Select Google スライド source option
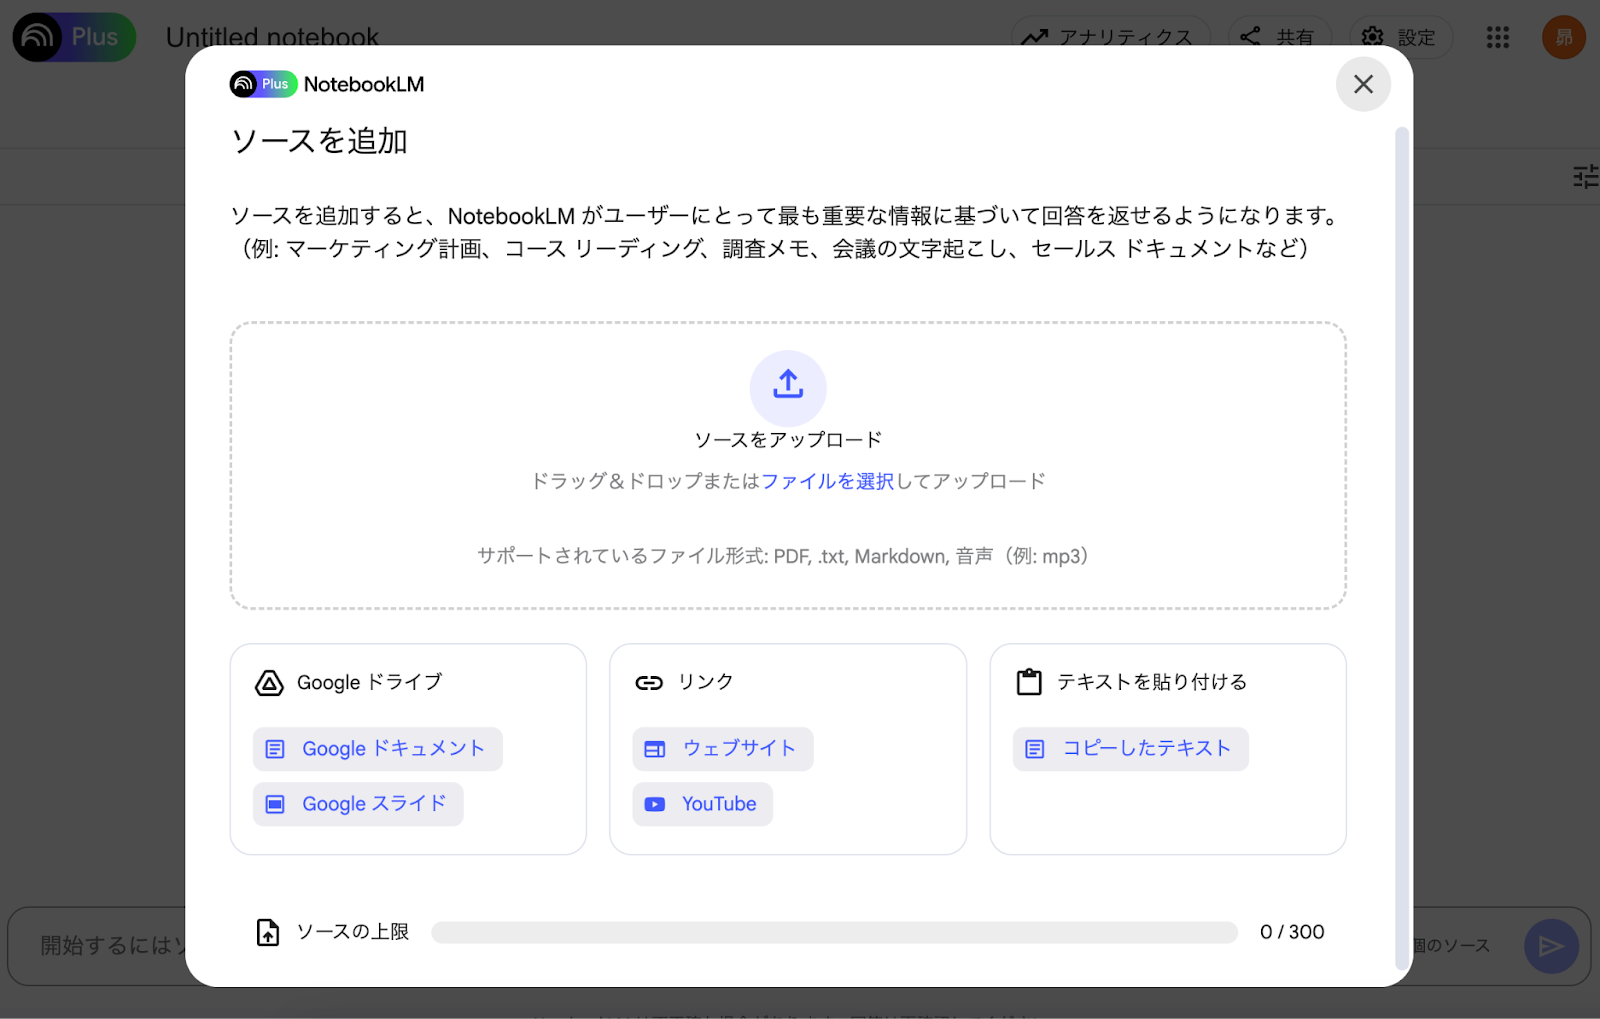The image size is (1600, 1019). (358, 804)
